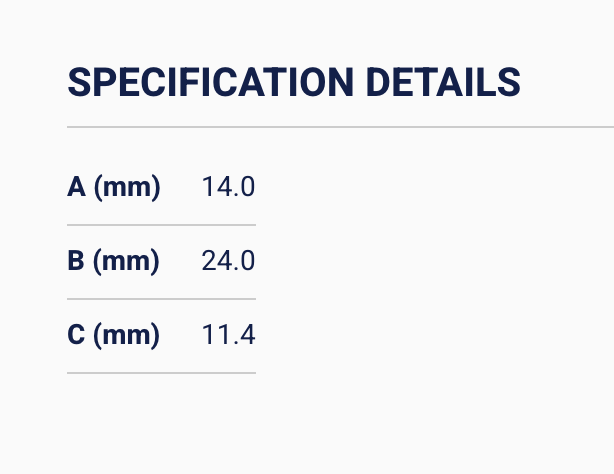The width and height of the screenshot is (614, 474).
Task: Click the divider line below the 11.4 row
Action: coord(161,373)
